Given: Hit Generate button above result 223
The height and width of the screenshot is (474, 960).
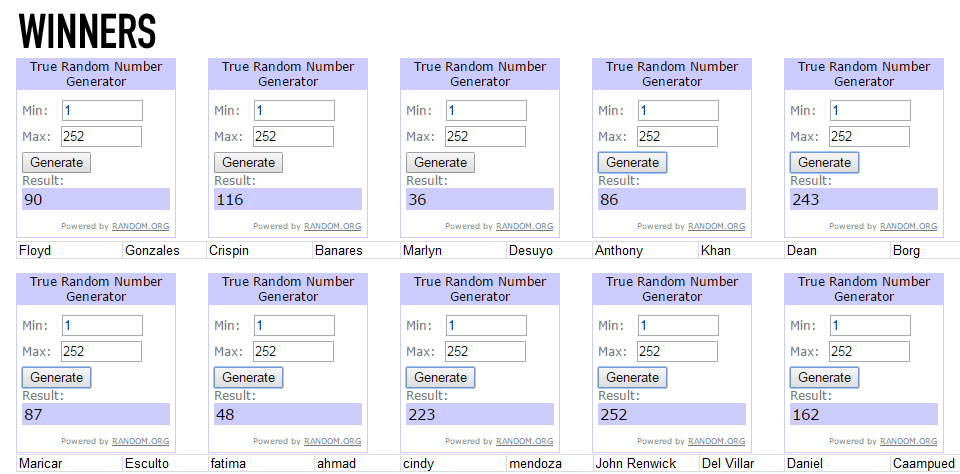Looking at the screenshot, I should click(x=440, y=378).
